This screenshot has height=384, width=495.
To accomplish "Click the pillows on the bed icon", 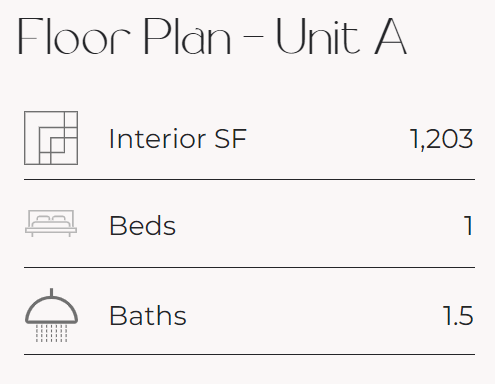I will [x=51, y=219].
